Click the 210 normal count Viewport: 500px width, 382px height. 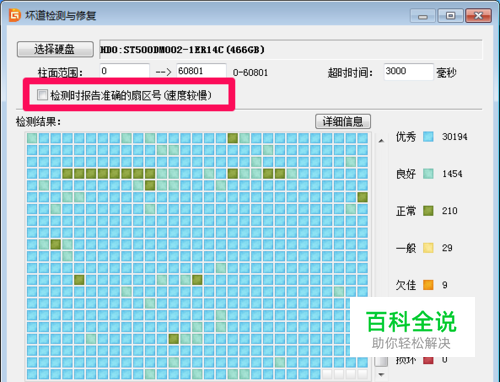[x=449, y=211]
